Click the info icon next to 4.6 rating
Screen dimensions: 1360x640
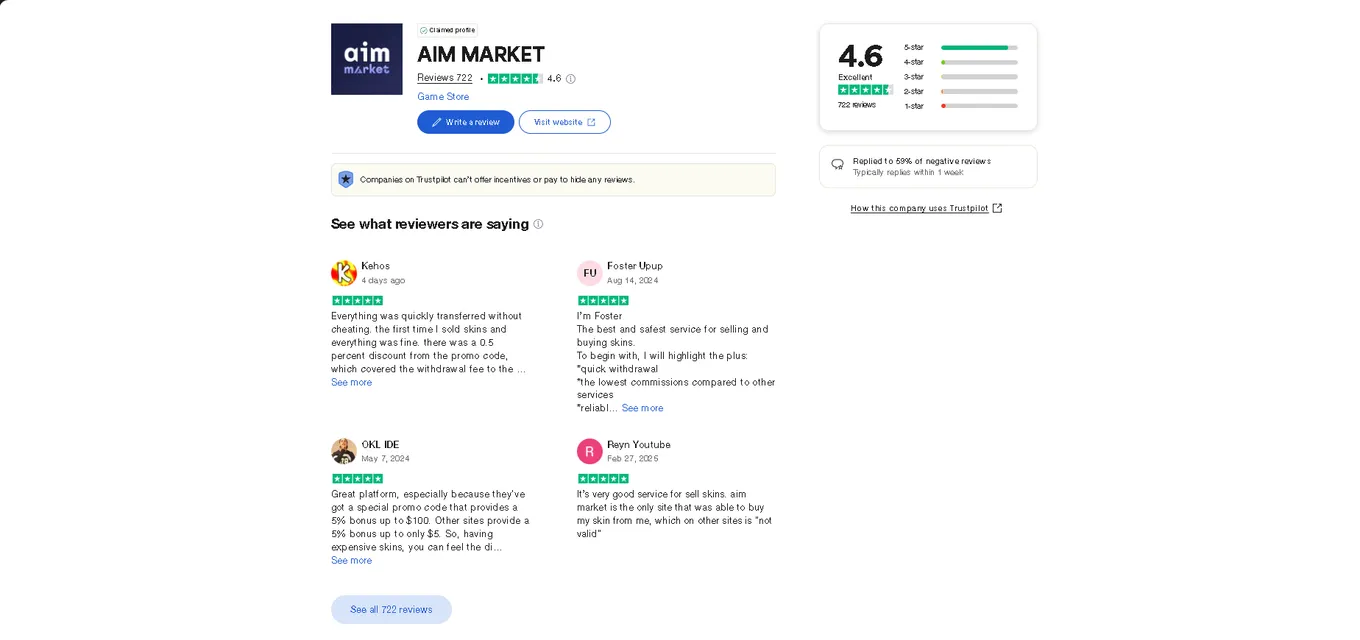[571, 79]
